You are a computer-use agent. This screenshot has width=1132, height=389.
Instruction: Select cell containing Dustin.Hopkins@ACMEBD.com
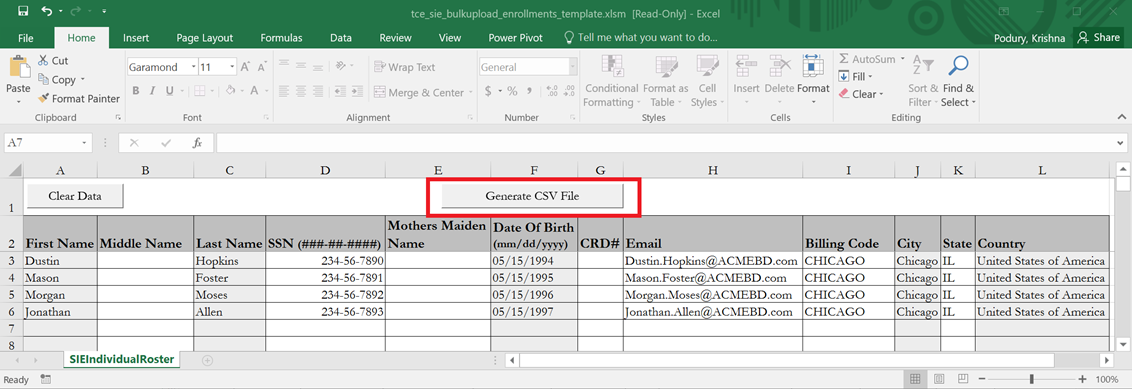[x=713, y=261]
